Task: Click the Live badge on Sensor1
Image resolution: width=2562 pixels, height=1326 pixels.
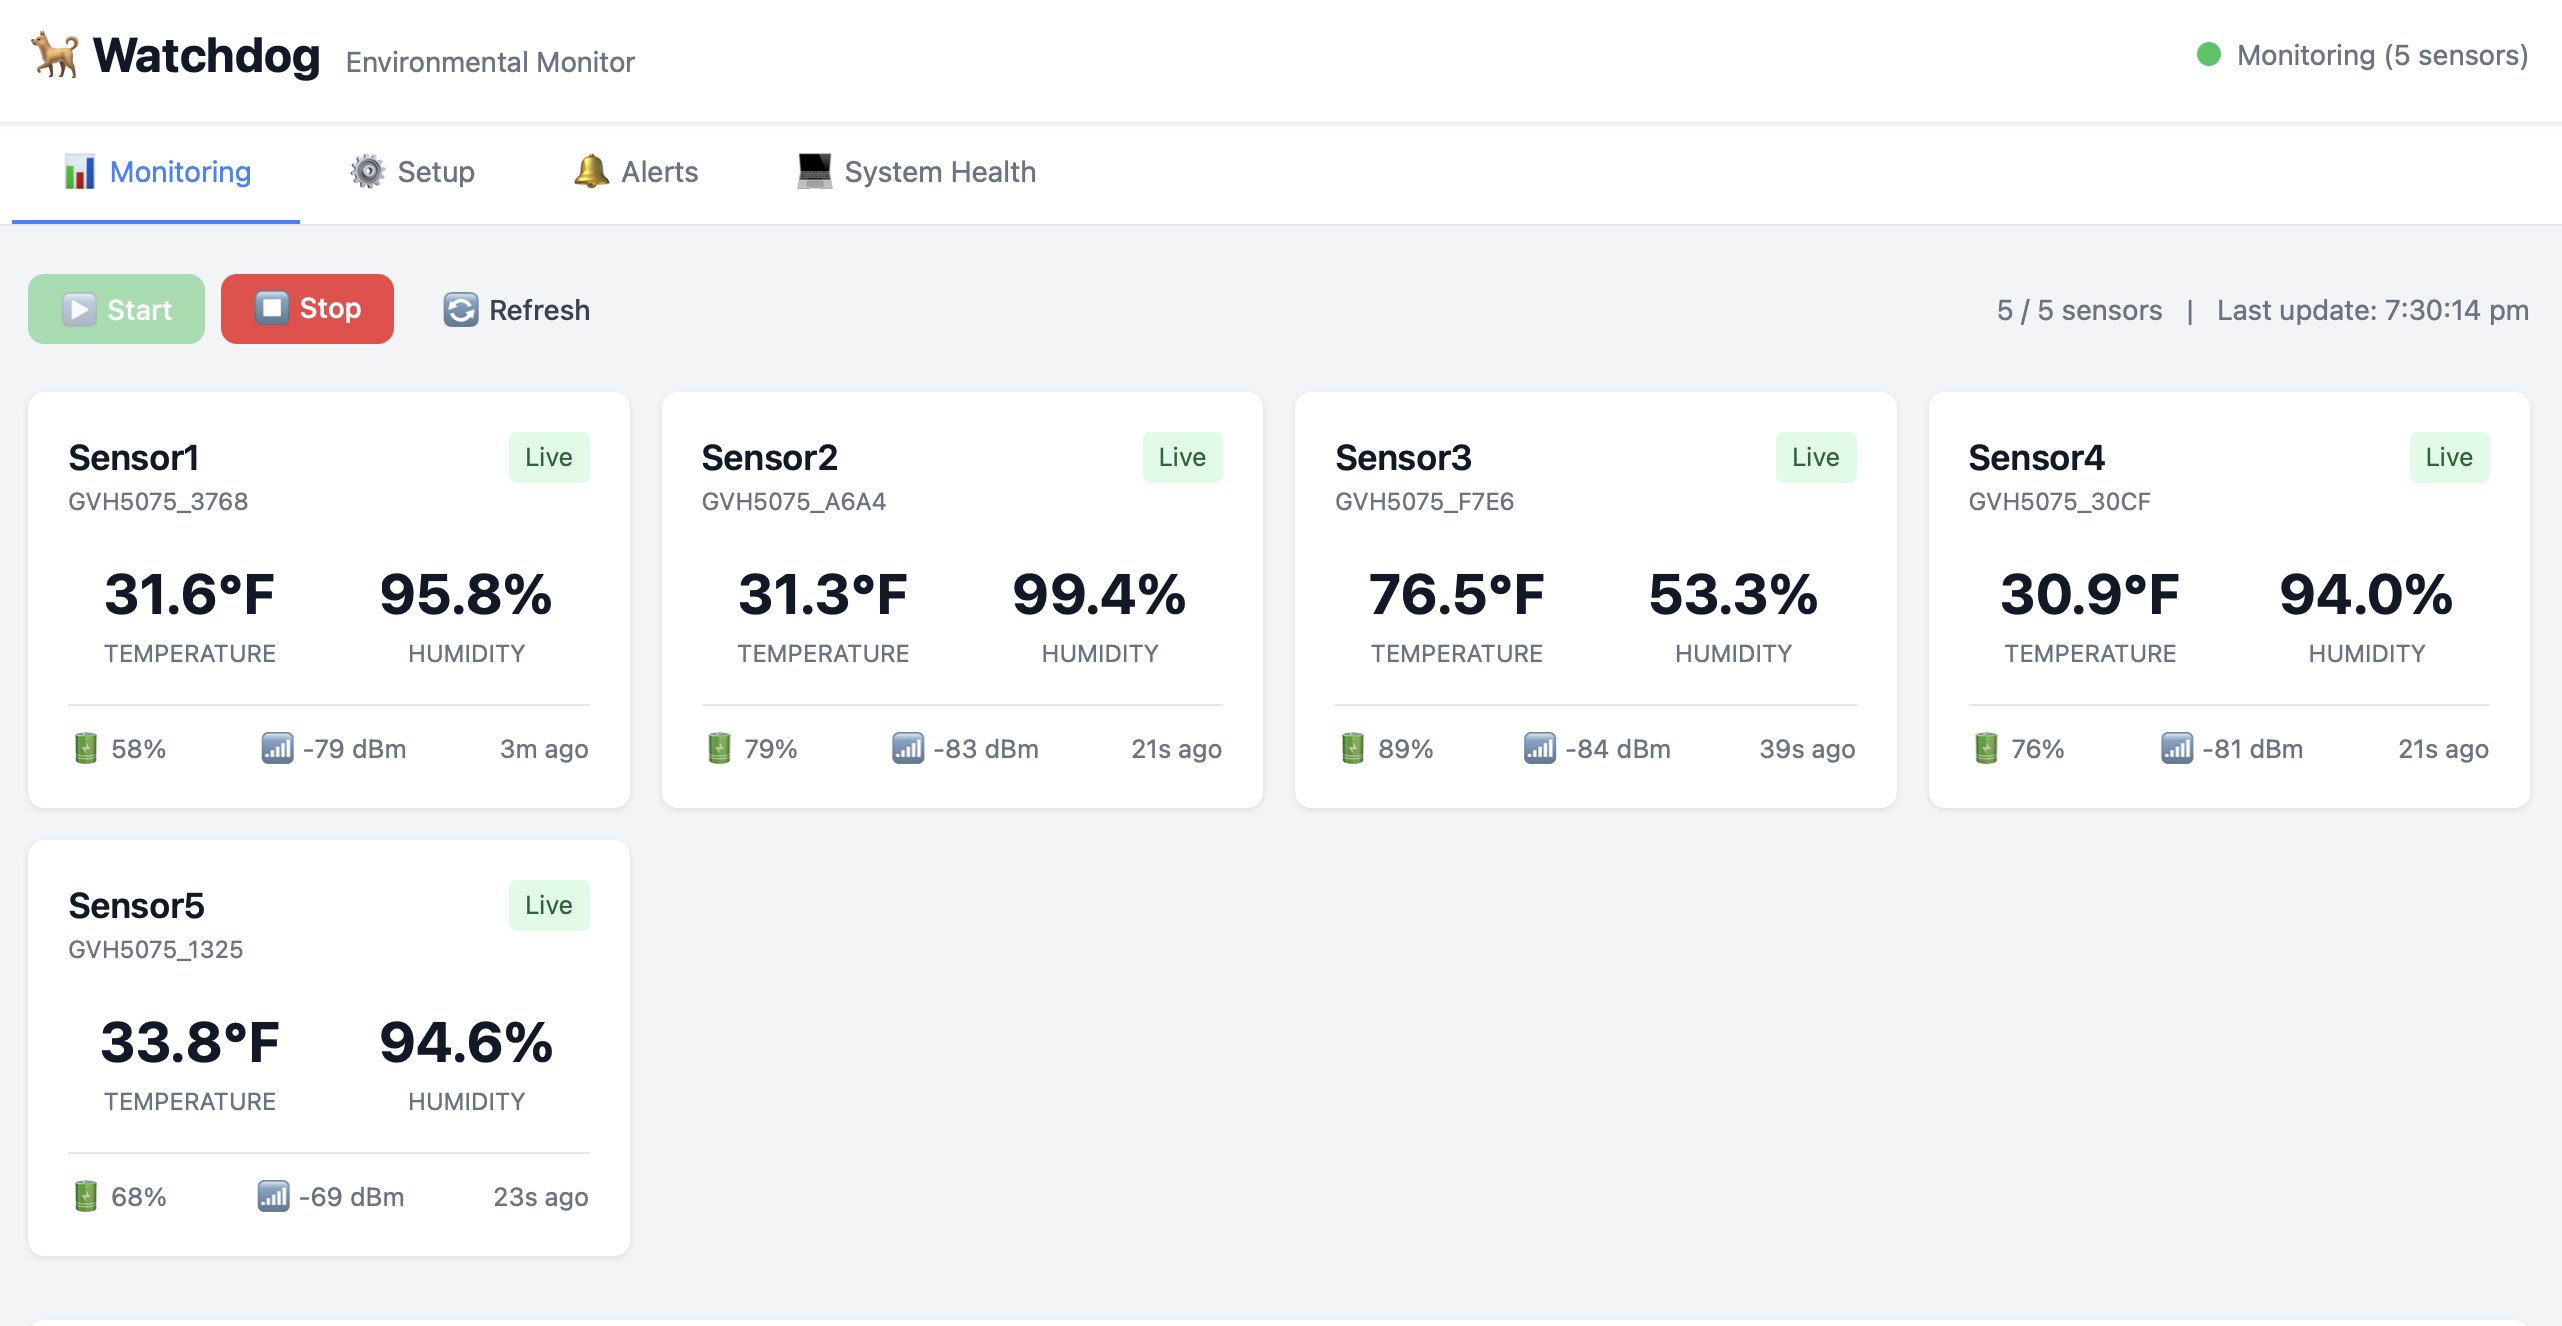Action: tap(548, 457)
